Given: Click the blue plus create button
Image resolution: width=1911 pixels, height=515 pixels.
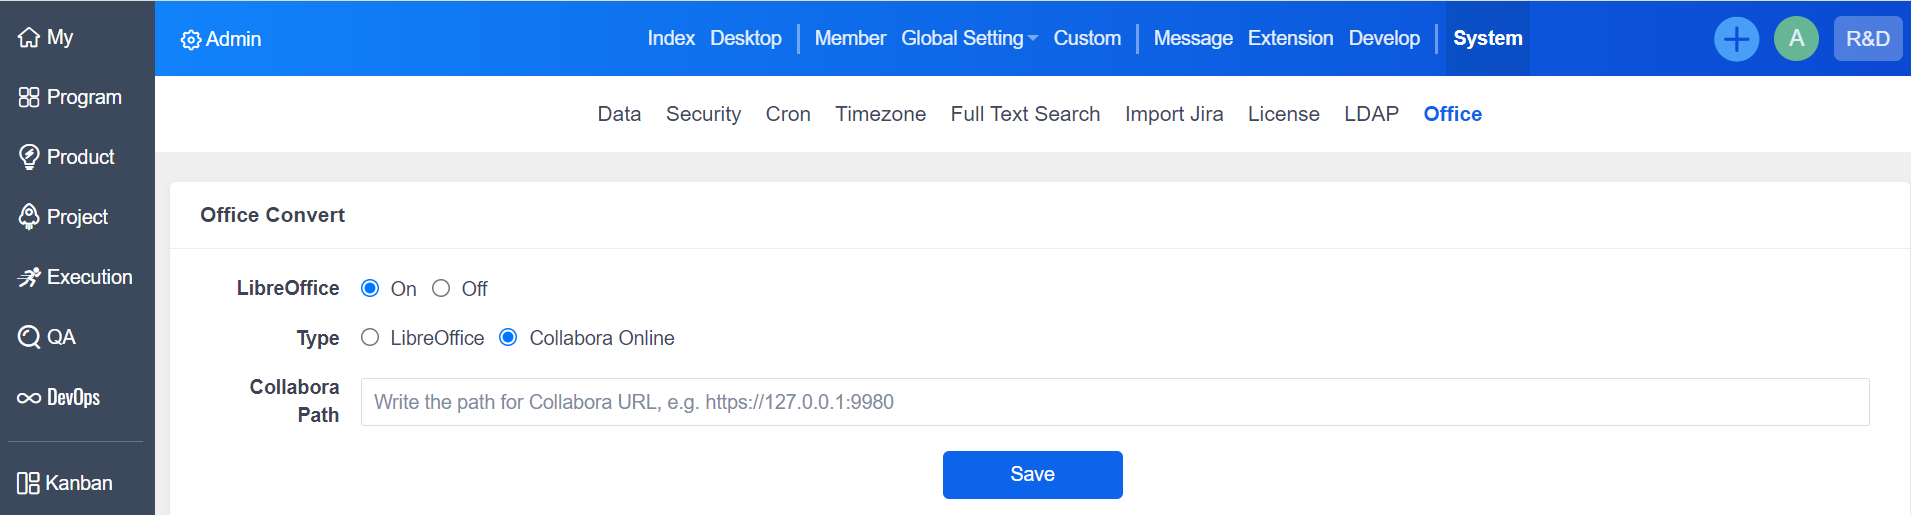Looking at the screenshot, I should 1736,39.
